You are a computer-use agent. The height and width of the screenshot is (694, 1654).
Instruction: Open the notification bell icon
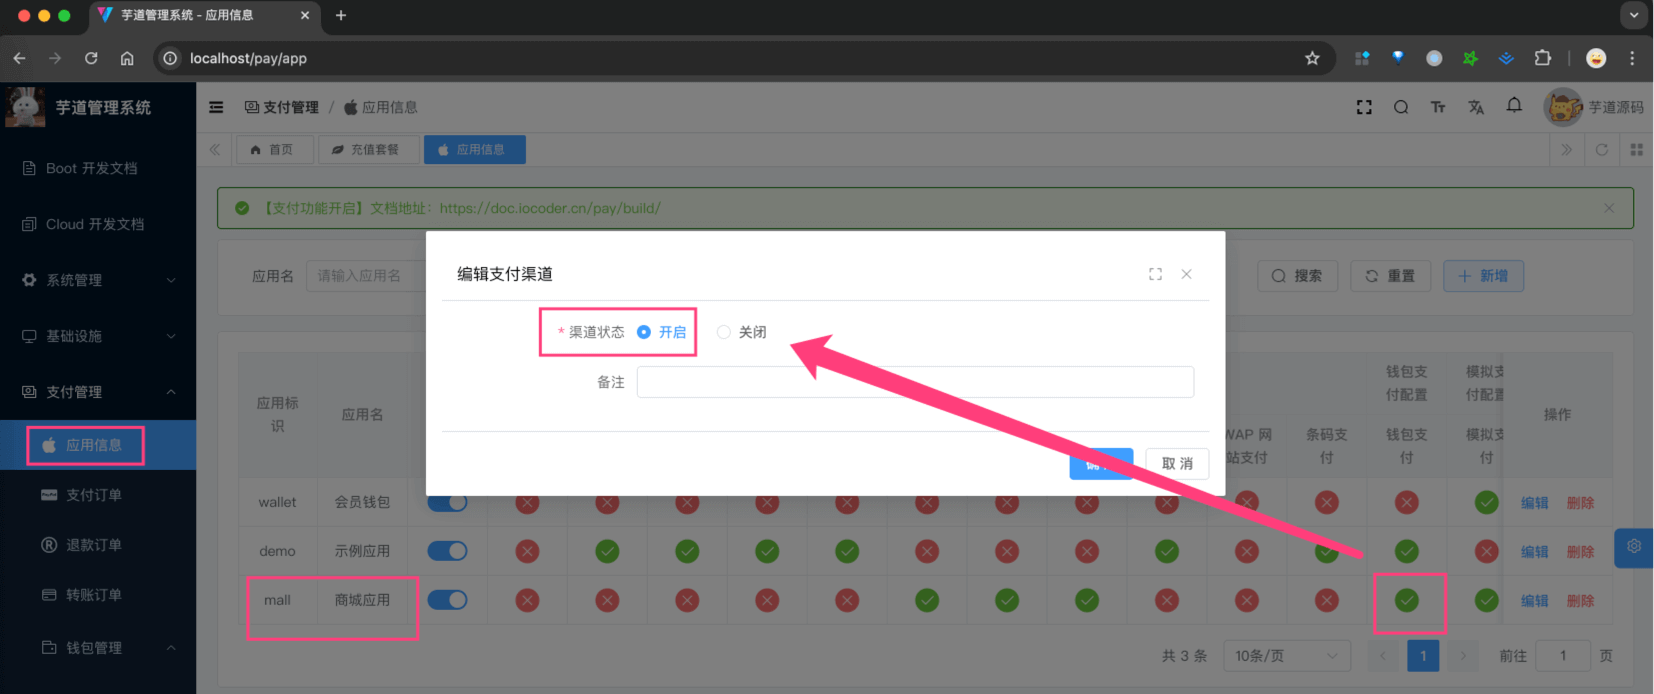pyautogui.click(x=1514, y=106)
